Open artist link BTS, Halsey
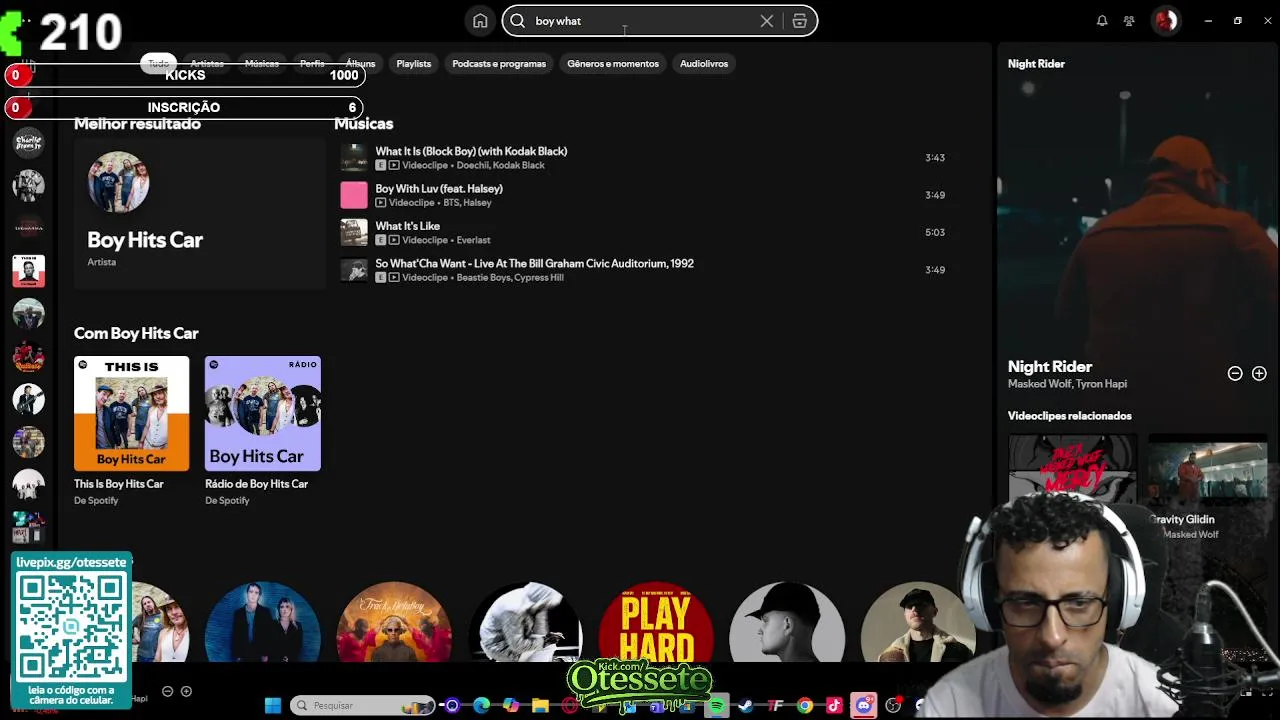Image resolution: width=1280 pixels, height=720 pixels. pyautogui.click(x=467, y=203)
